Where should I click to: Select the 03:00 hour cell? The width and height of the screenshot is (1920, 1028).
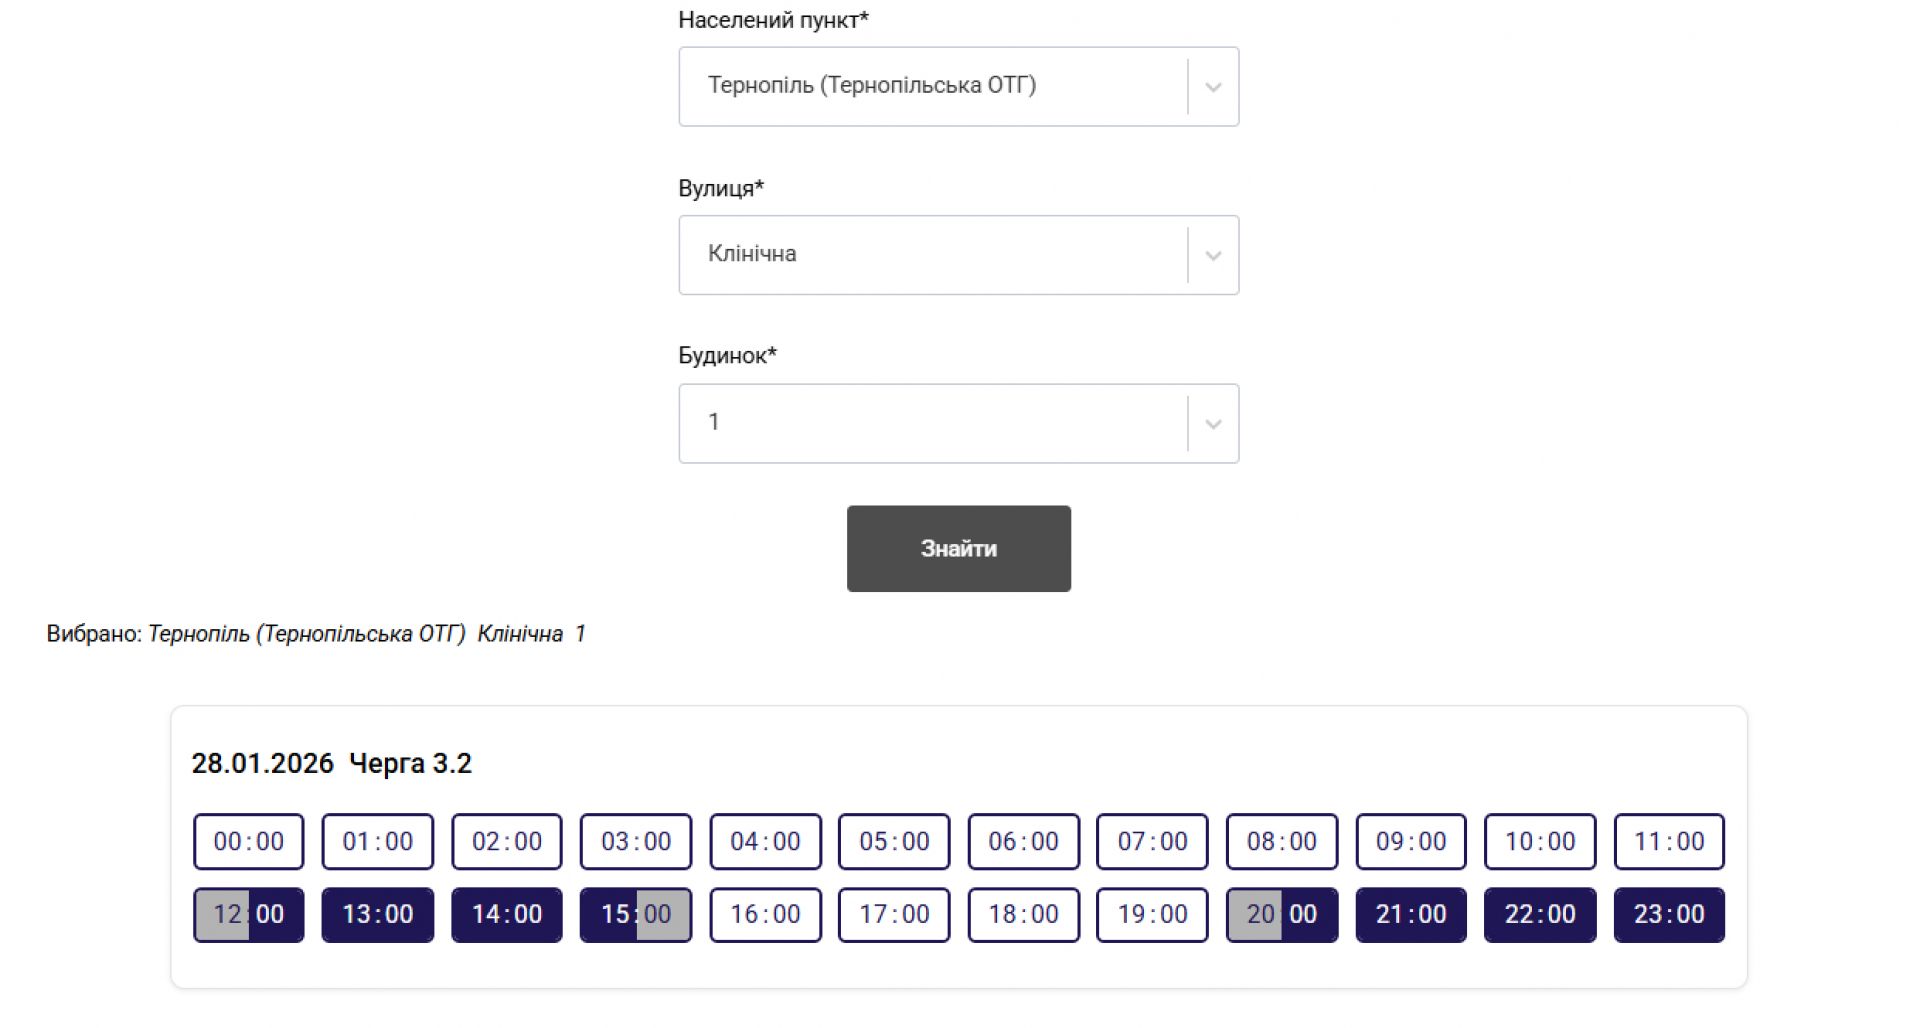pyautogui.click(x=636, y=841)
